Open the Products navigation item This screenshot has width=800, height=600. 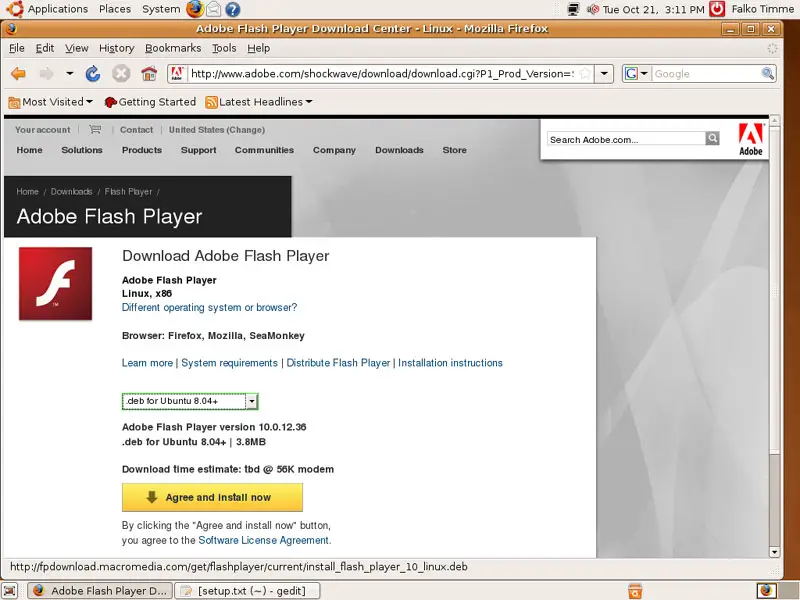142,150
